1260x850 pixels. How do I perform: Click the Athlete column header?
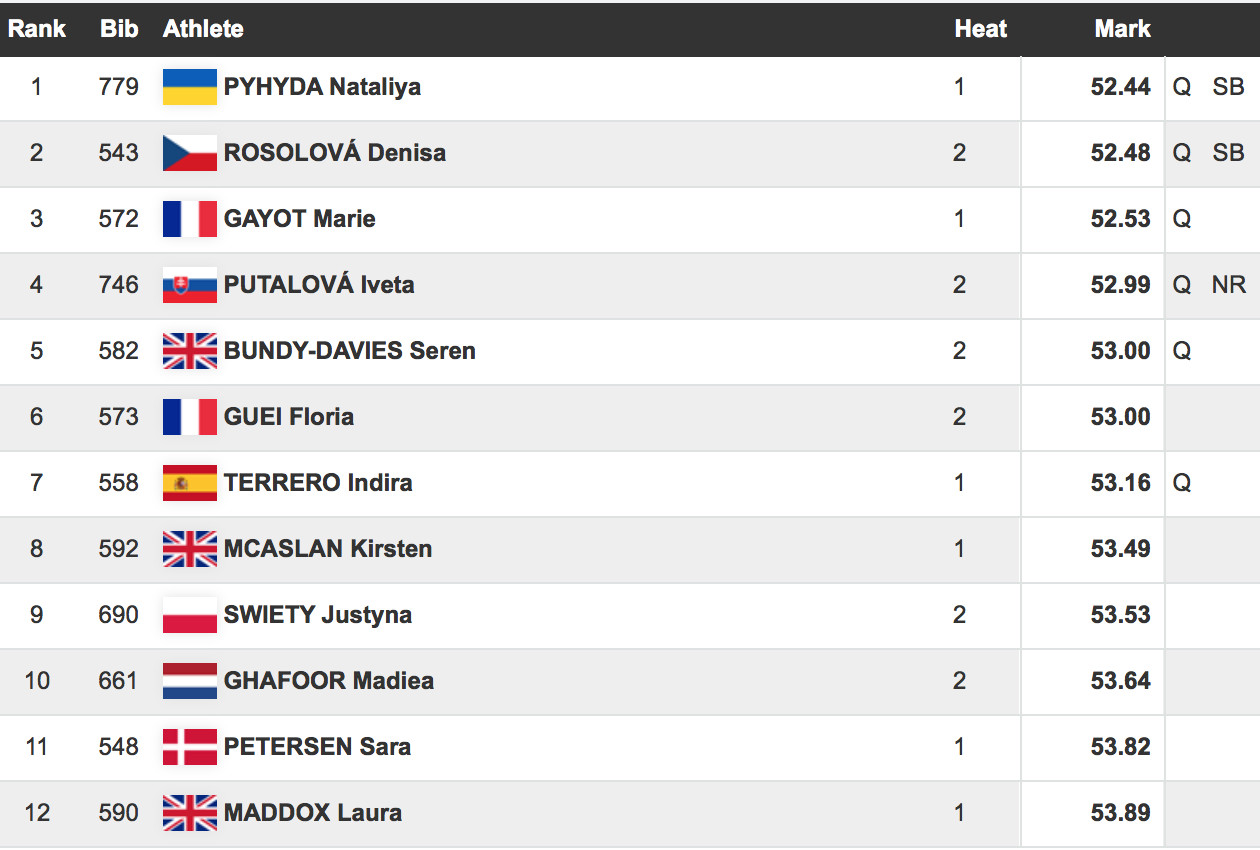[203, 29]
